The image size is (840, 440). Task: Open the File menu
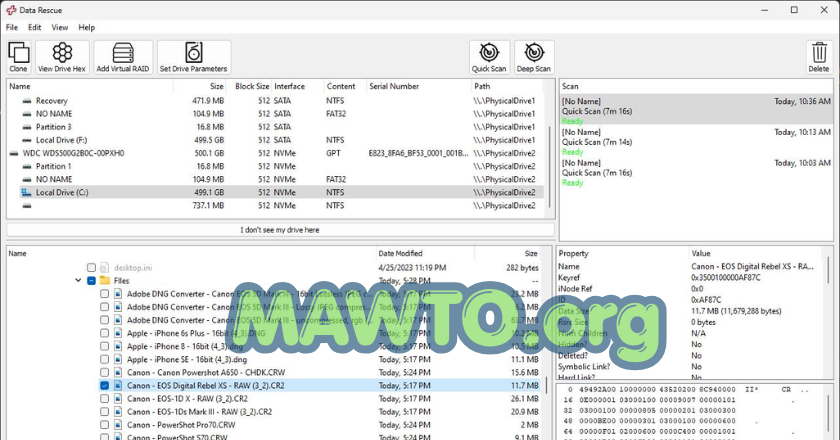coord(12,27)
